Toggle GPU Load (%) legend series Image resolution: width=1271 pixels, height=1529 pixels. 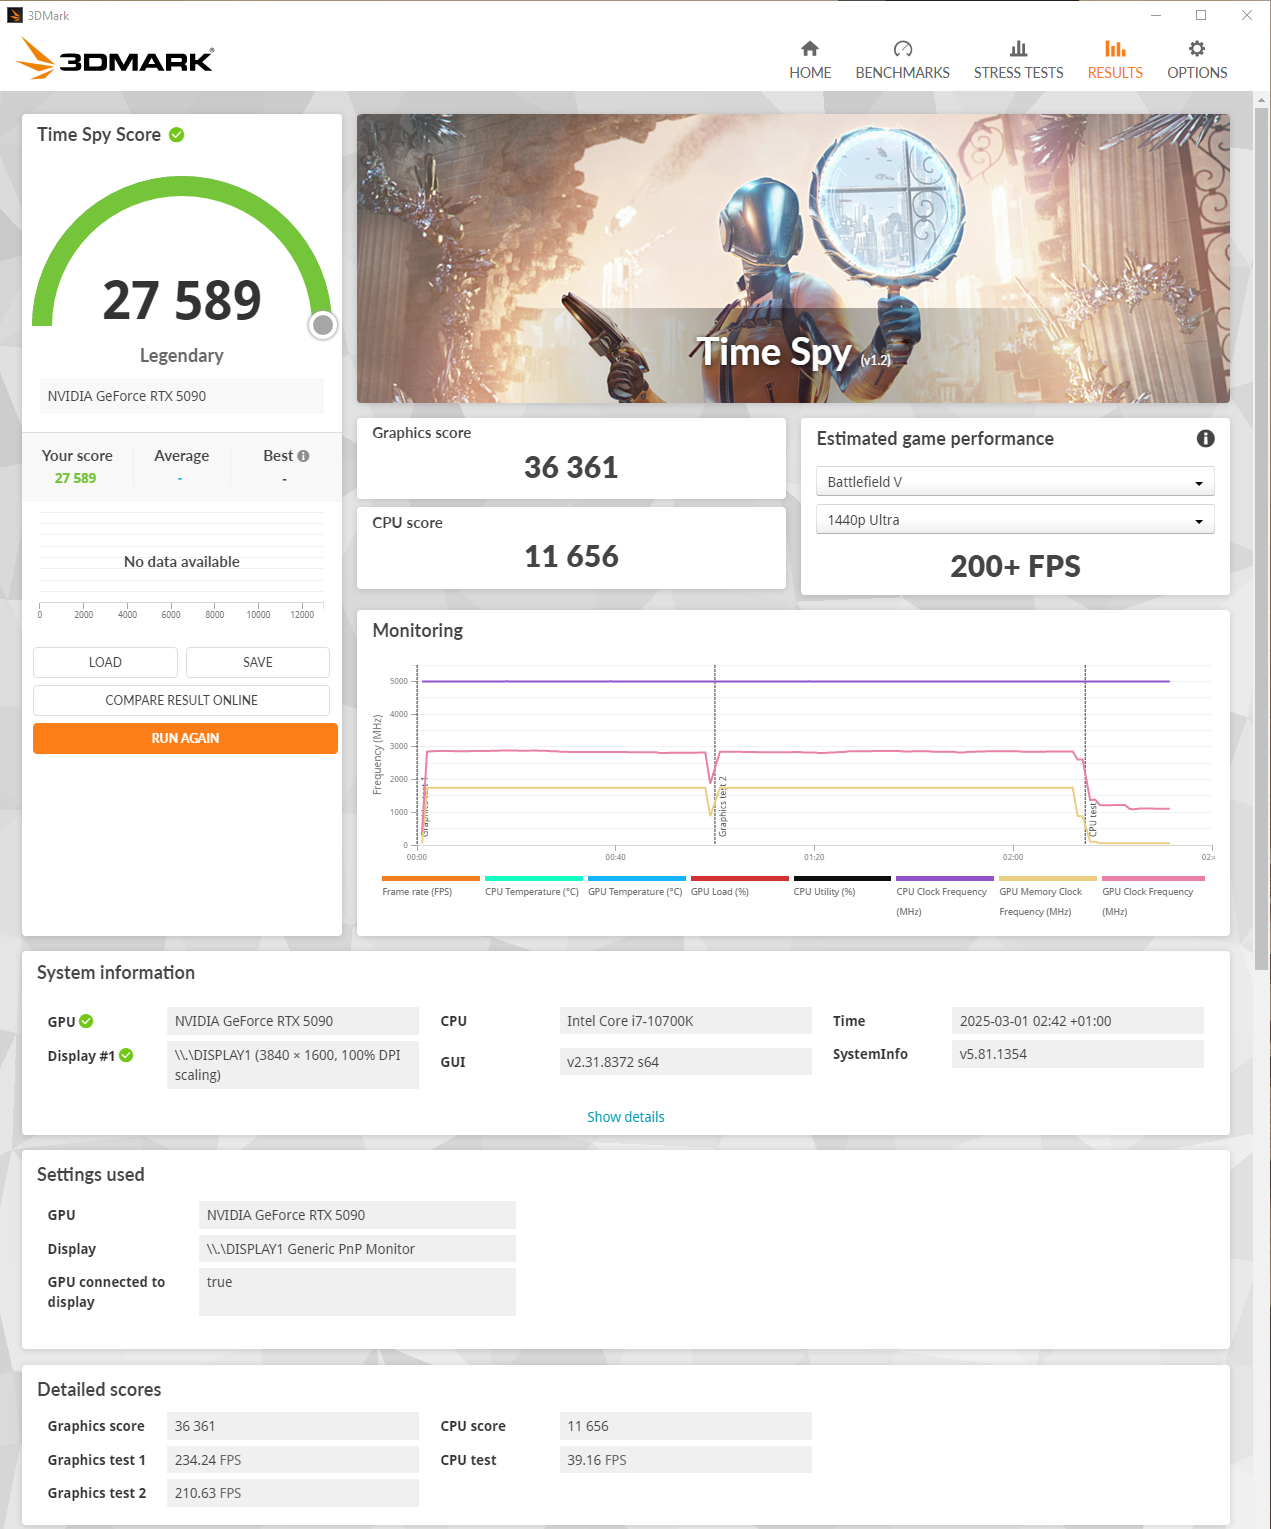(x=719, y=891)
